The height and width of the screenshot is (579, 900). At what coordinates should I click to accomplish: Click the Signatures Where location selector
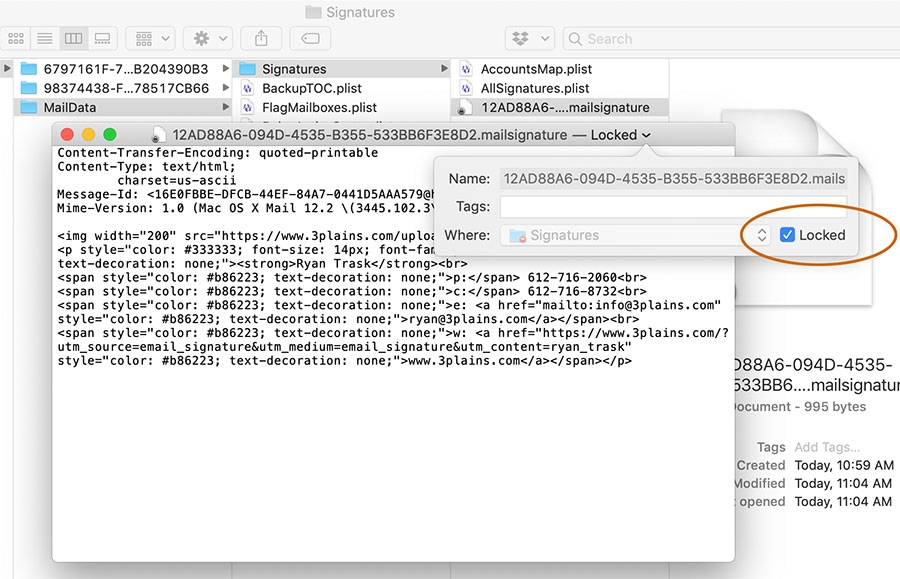(x=634, y=235)
